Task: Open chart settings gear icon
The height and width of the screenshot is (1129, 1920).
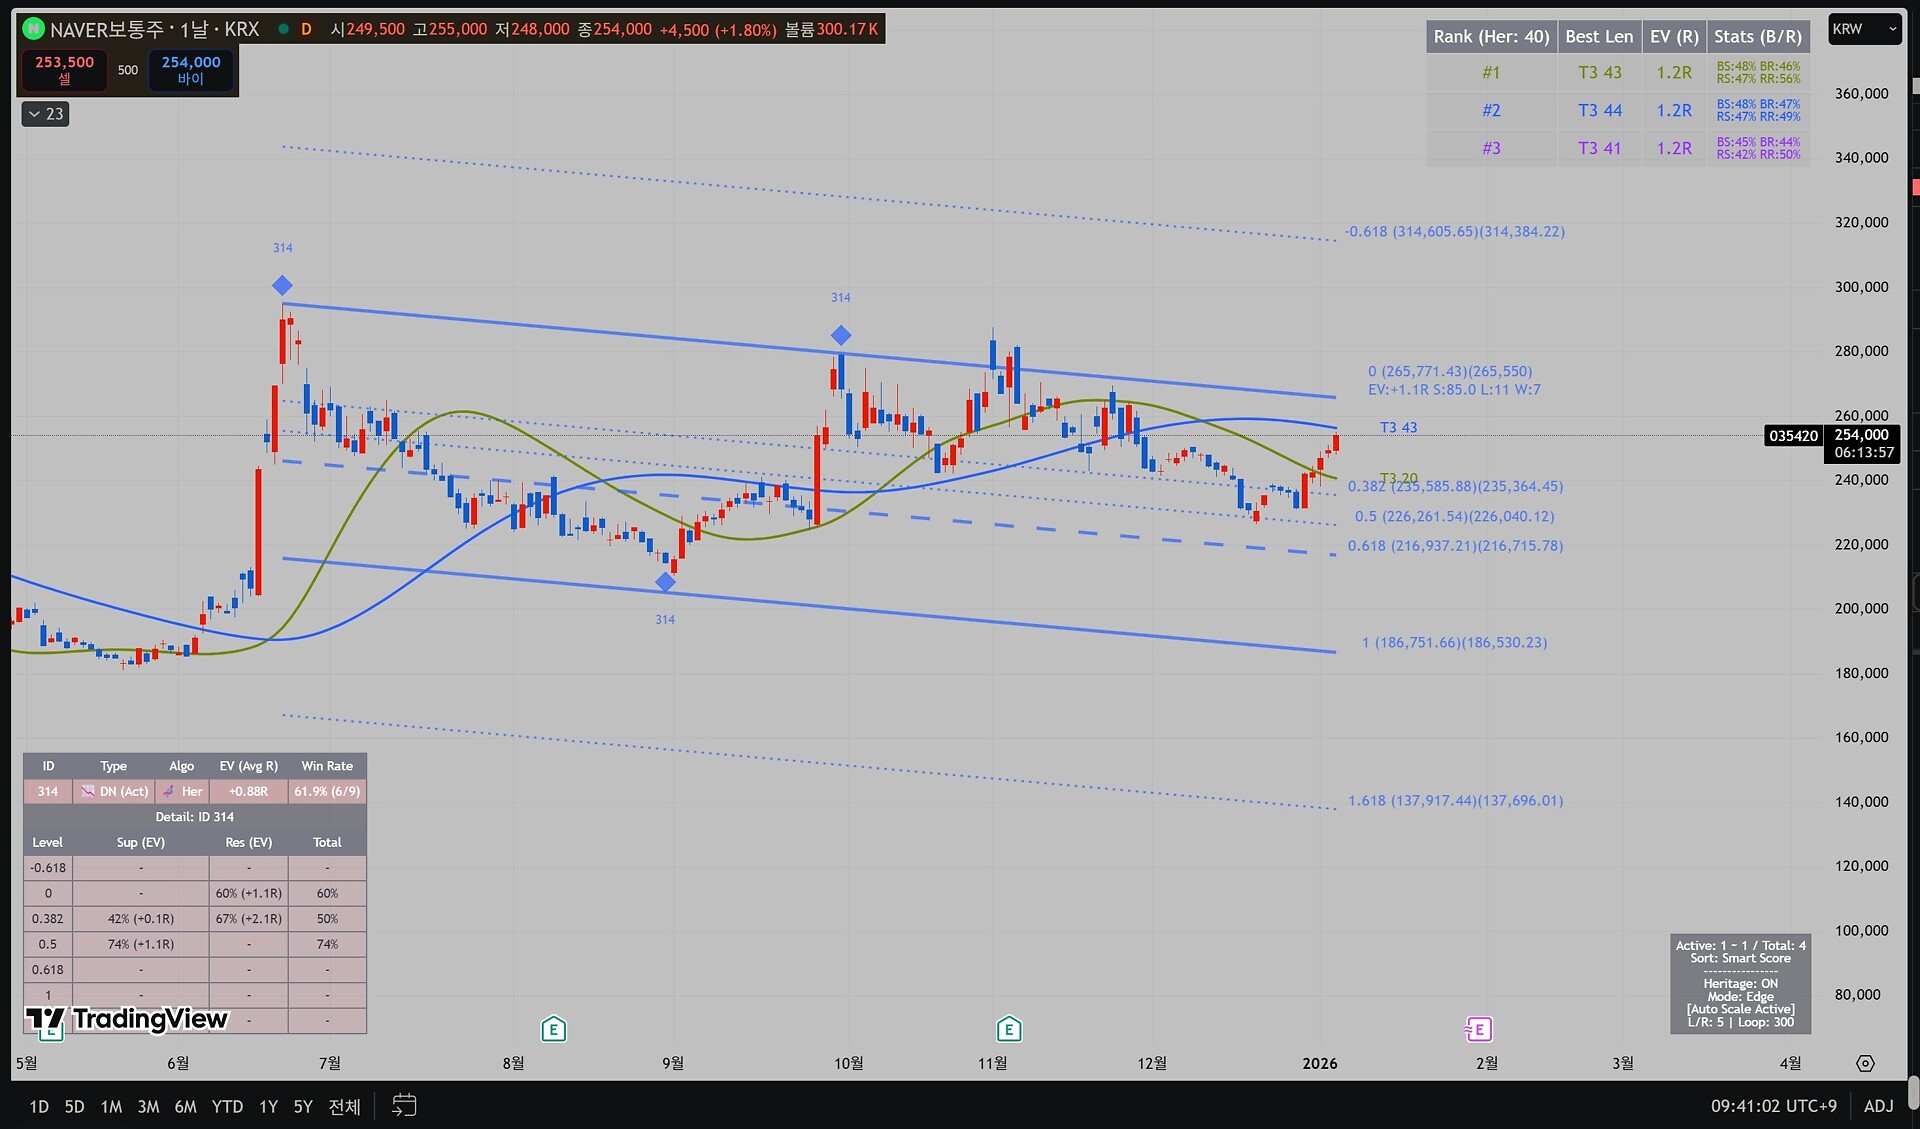Action: (1865, 1063)
